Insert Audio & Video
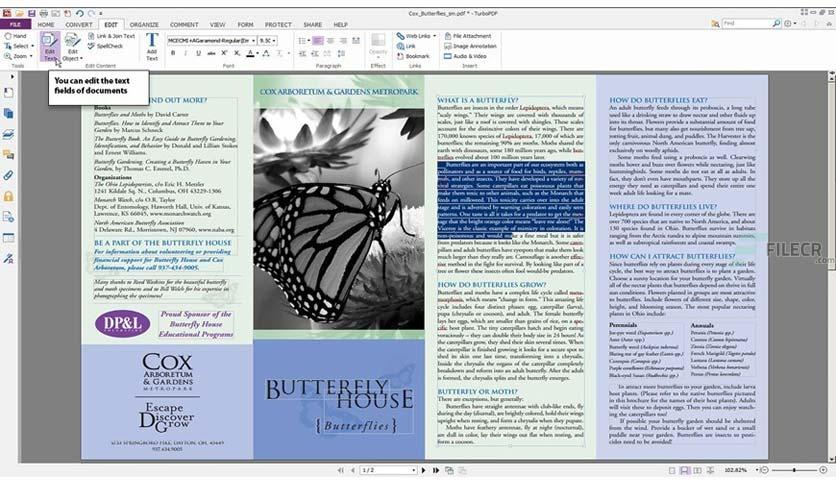The image size is (836, 484). pyautogui.click(x=465, y=56)
